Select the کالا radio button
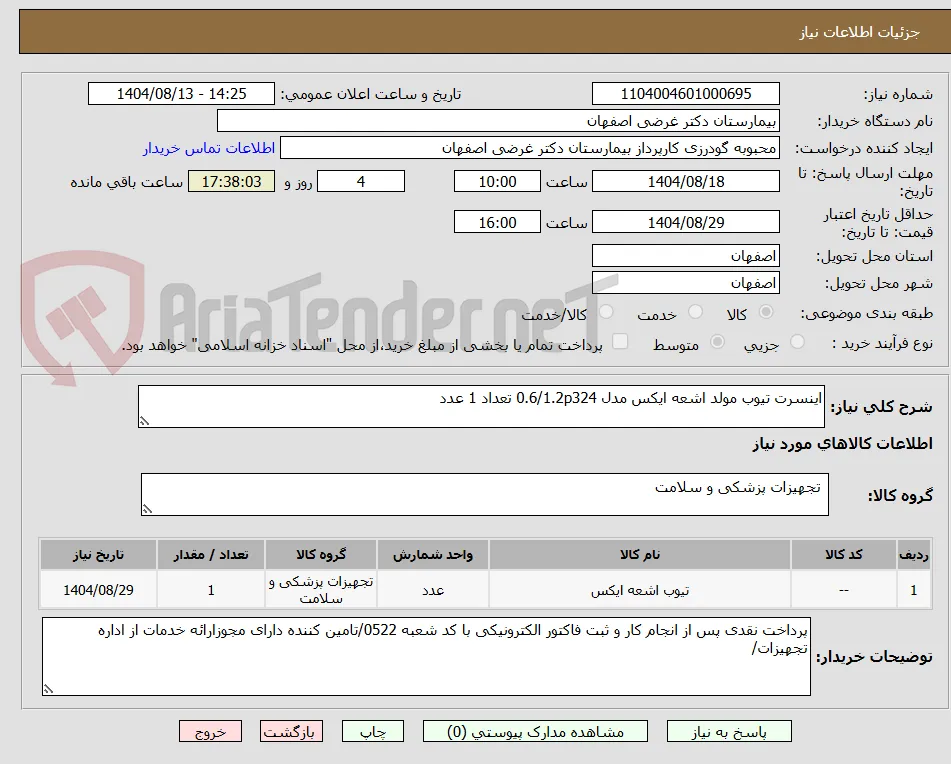Image resolution: width=951 pixels, height=764 pixels. pyautogui.click(x=766, y=312)
